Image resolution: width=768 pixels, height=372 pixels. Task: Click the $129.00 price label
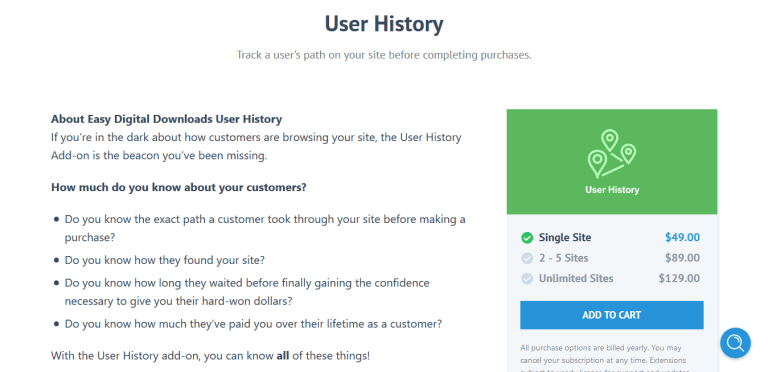point(679,279)
